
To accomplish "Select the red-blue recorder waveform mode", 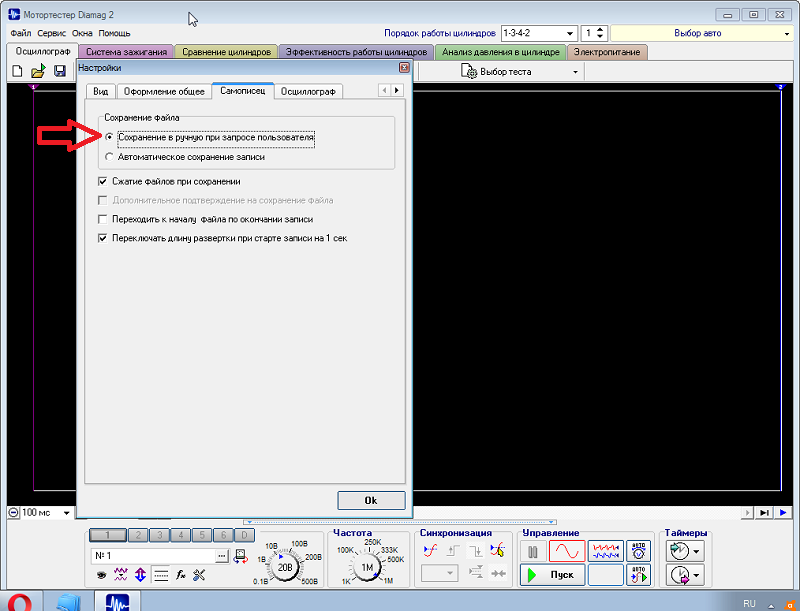I will click(x=605, y=551).
